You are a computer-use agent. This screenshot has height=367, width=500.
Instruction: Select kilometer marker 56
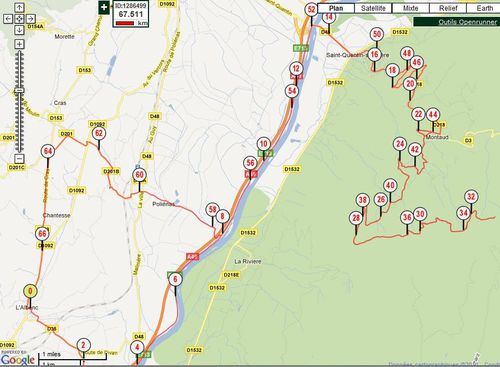pos(250,163)
